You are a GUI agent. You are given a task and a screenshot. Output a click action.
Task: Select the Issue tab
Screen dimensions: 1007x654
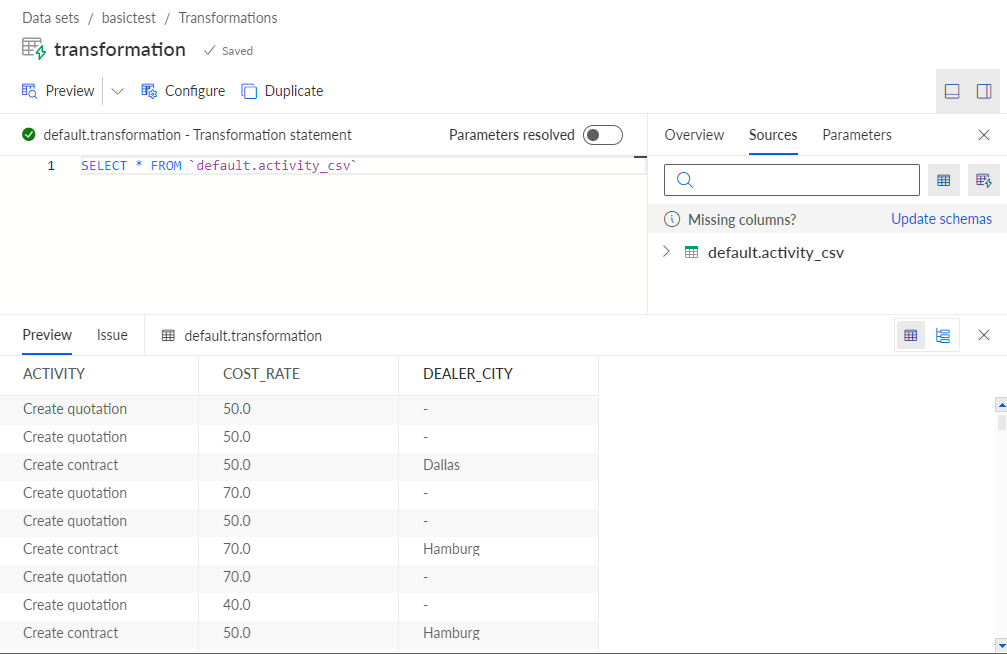coord(112,335)
